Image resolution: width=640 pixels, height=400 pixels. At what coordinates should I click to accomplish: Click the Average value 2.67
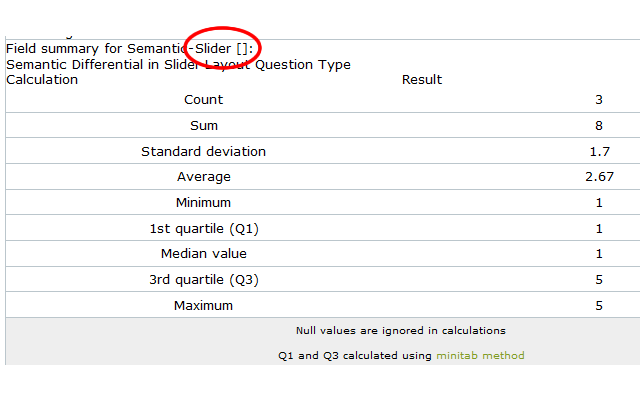point(599,176)
